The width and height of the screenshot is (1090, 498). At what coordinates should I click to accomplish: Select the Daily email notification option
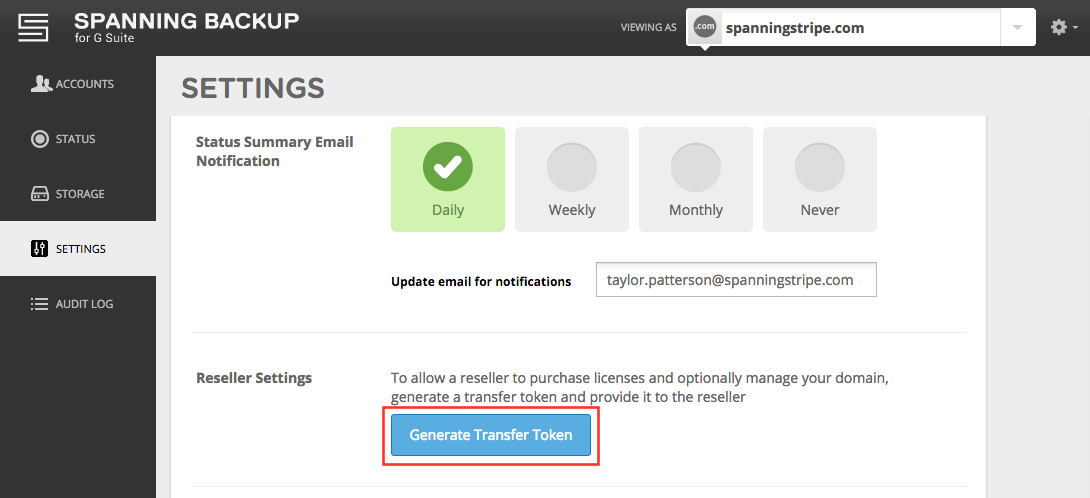[x=448, y=179]
